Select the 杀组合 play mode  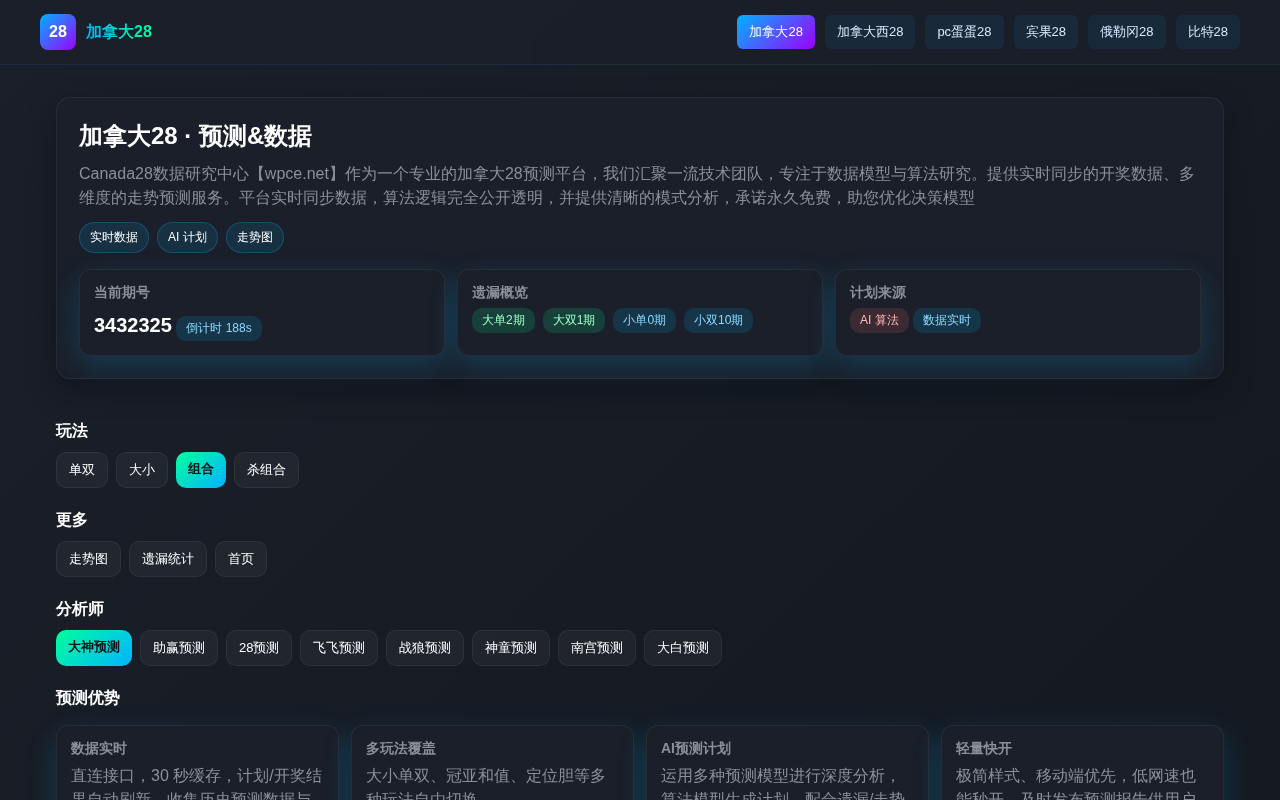tap(266, 470)
